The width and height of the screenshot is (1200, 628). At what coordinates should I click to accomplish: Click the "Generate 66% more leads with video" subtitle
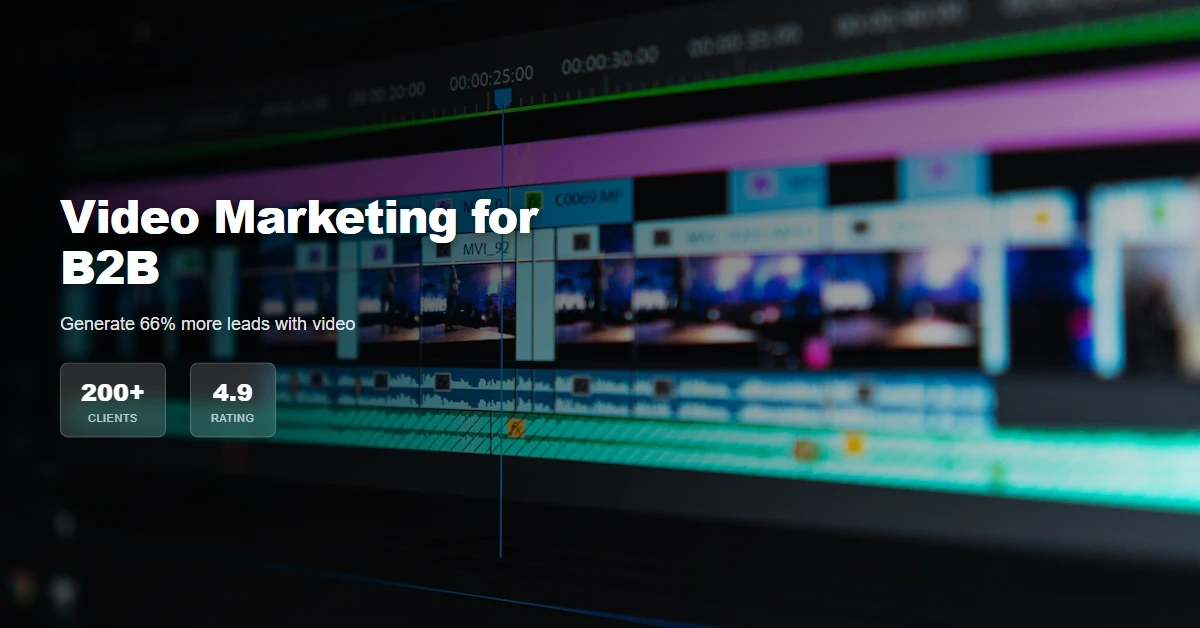(x=208, y=324)
